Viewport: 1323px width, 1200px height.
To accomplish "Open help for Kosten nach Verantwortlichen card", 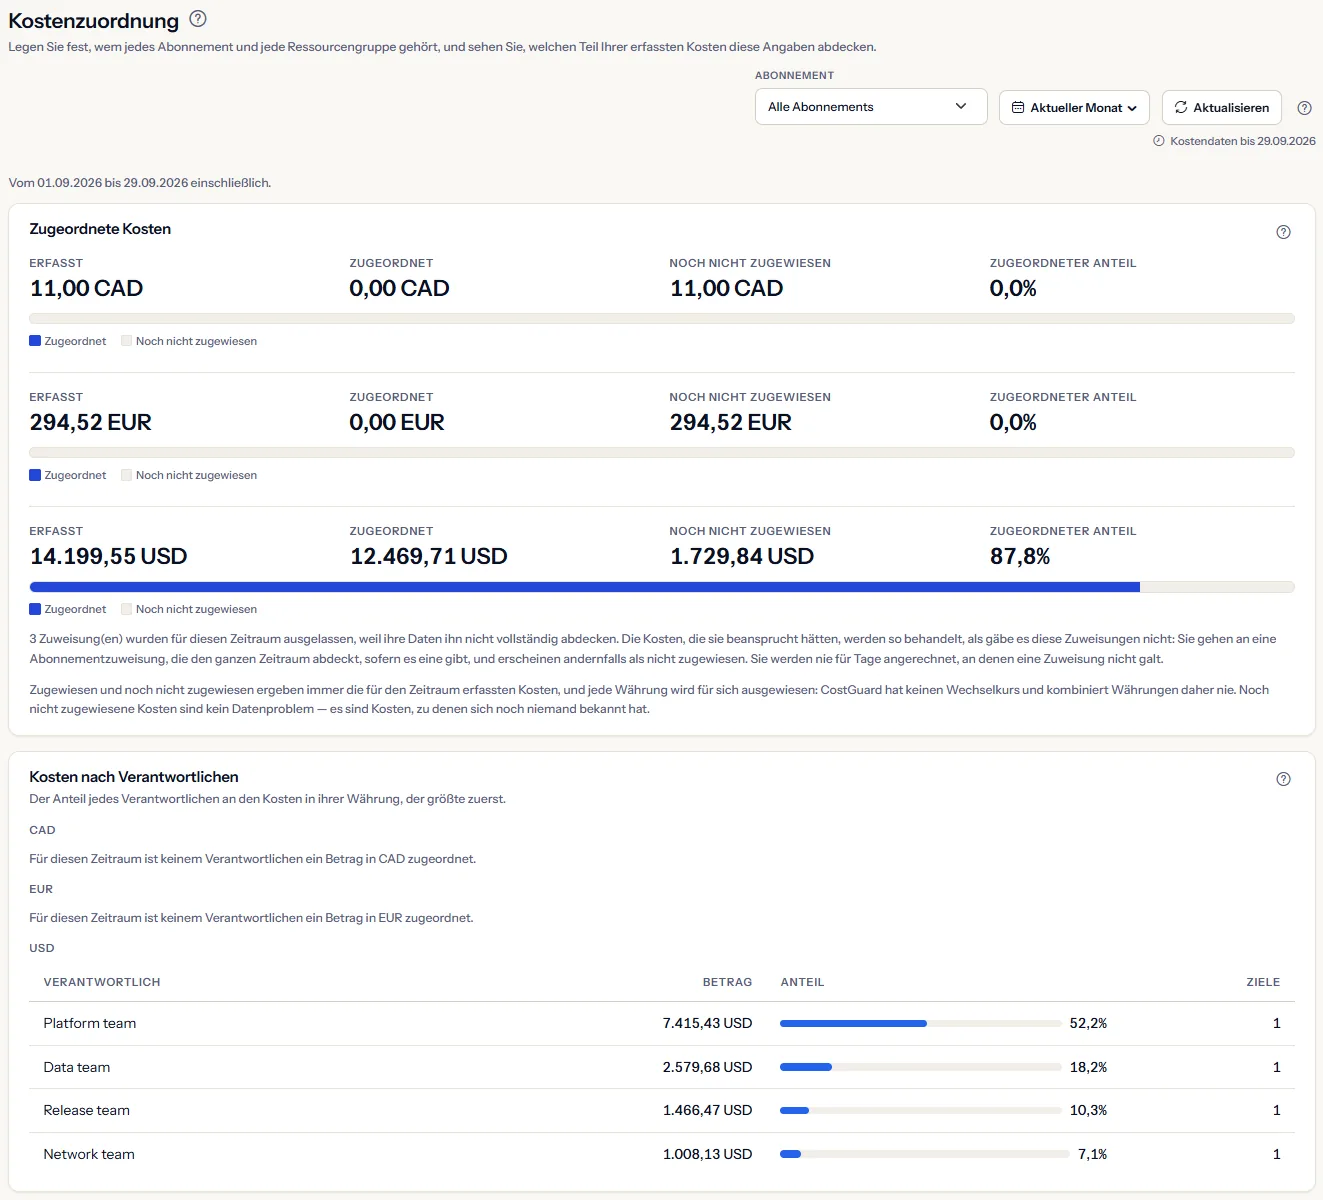I will tap(1284, 779).
